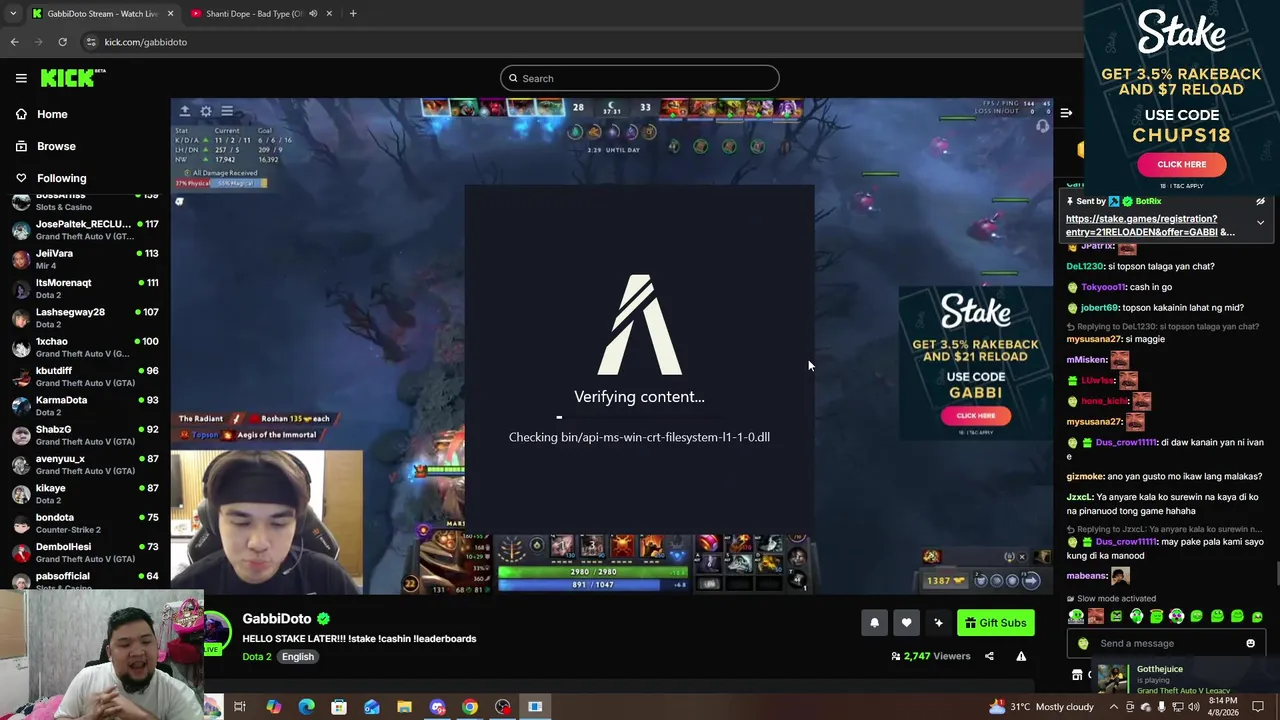Open JeiiVara channel in sidebar
This screenshot has width=1280, height=720.
[85, 259]
